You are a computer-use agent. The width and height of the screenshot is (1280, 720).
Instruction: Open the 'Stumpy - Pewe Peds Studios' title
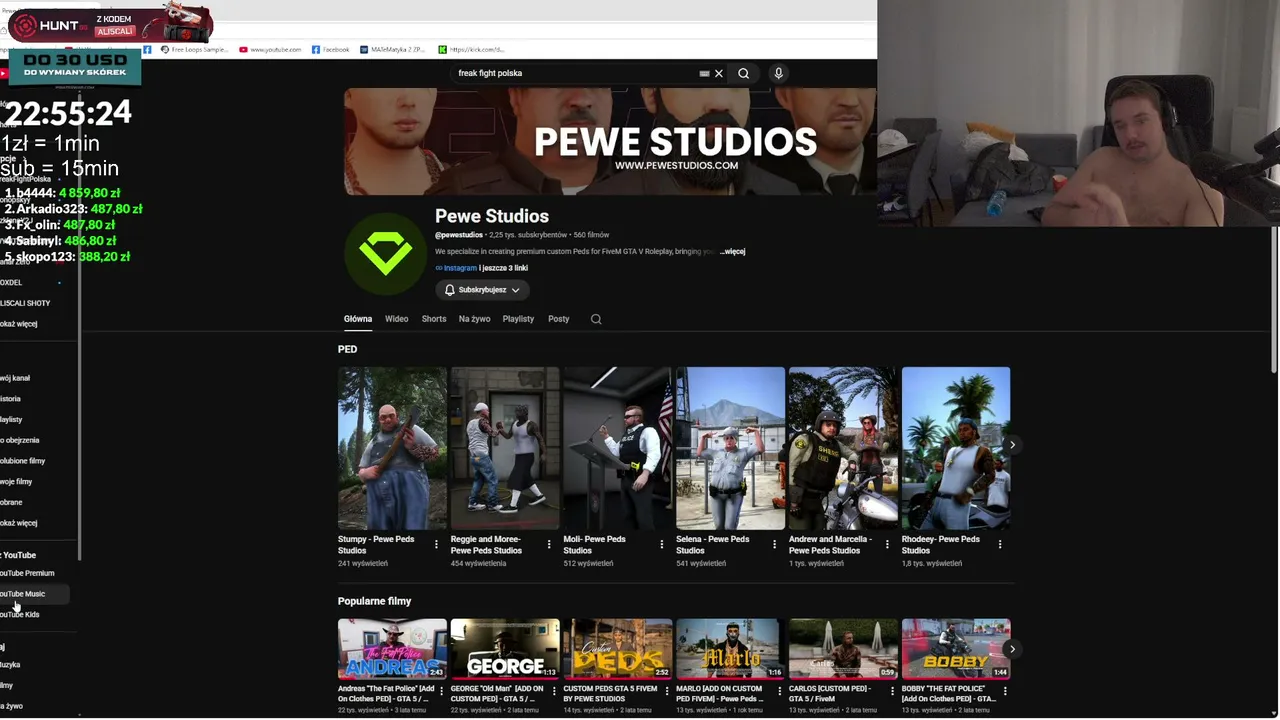376,545
